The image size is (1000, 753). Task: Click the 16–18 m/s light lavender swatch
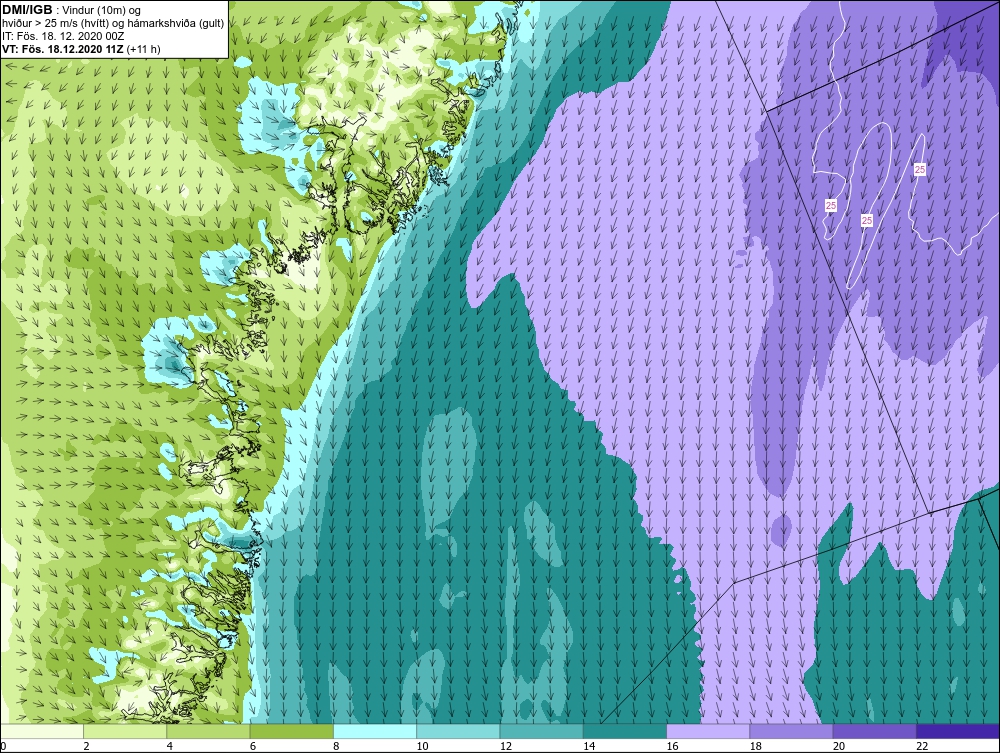pyautogui.click(x=708, y=731)
